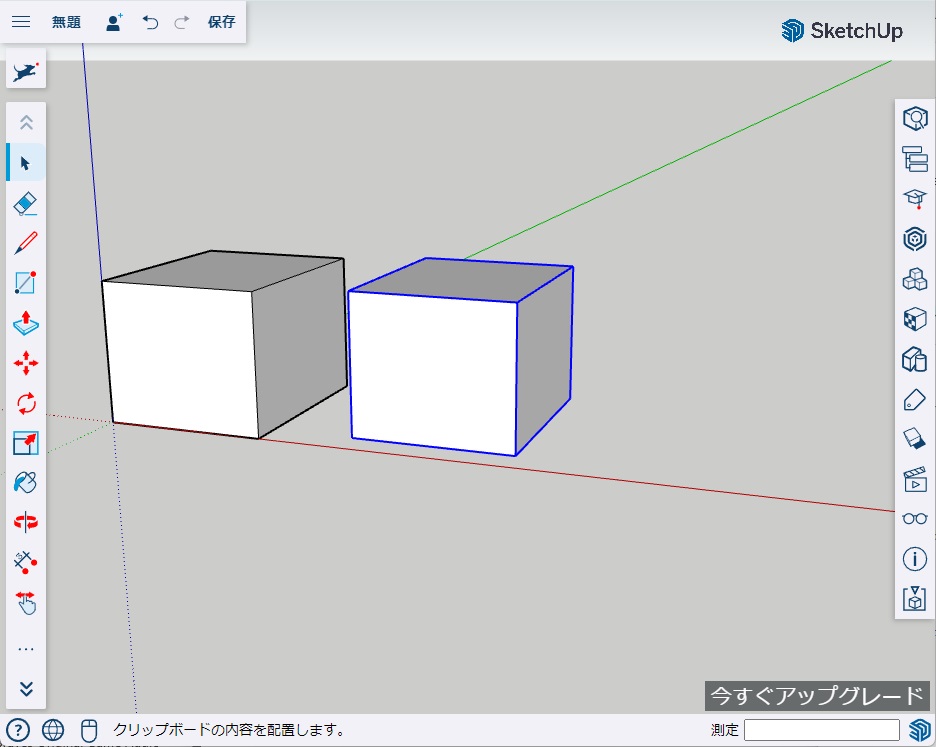Screen dimensions: 936x747
Task: Collapse the left toolbar with up chevrons
Action: pos(26,123)
